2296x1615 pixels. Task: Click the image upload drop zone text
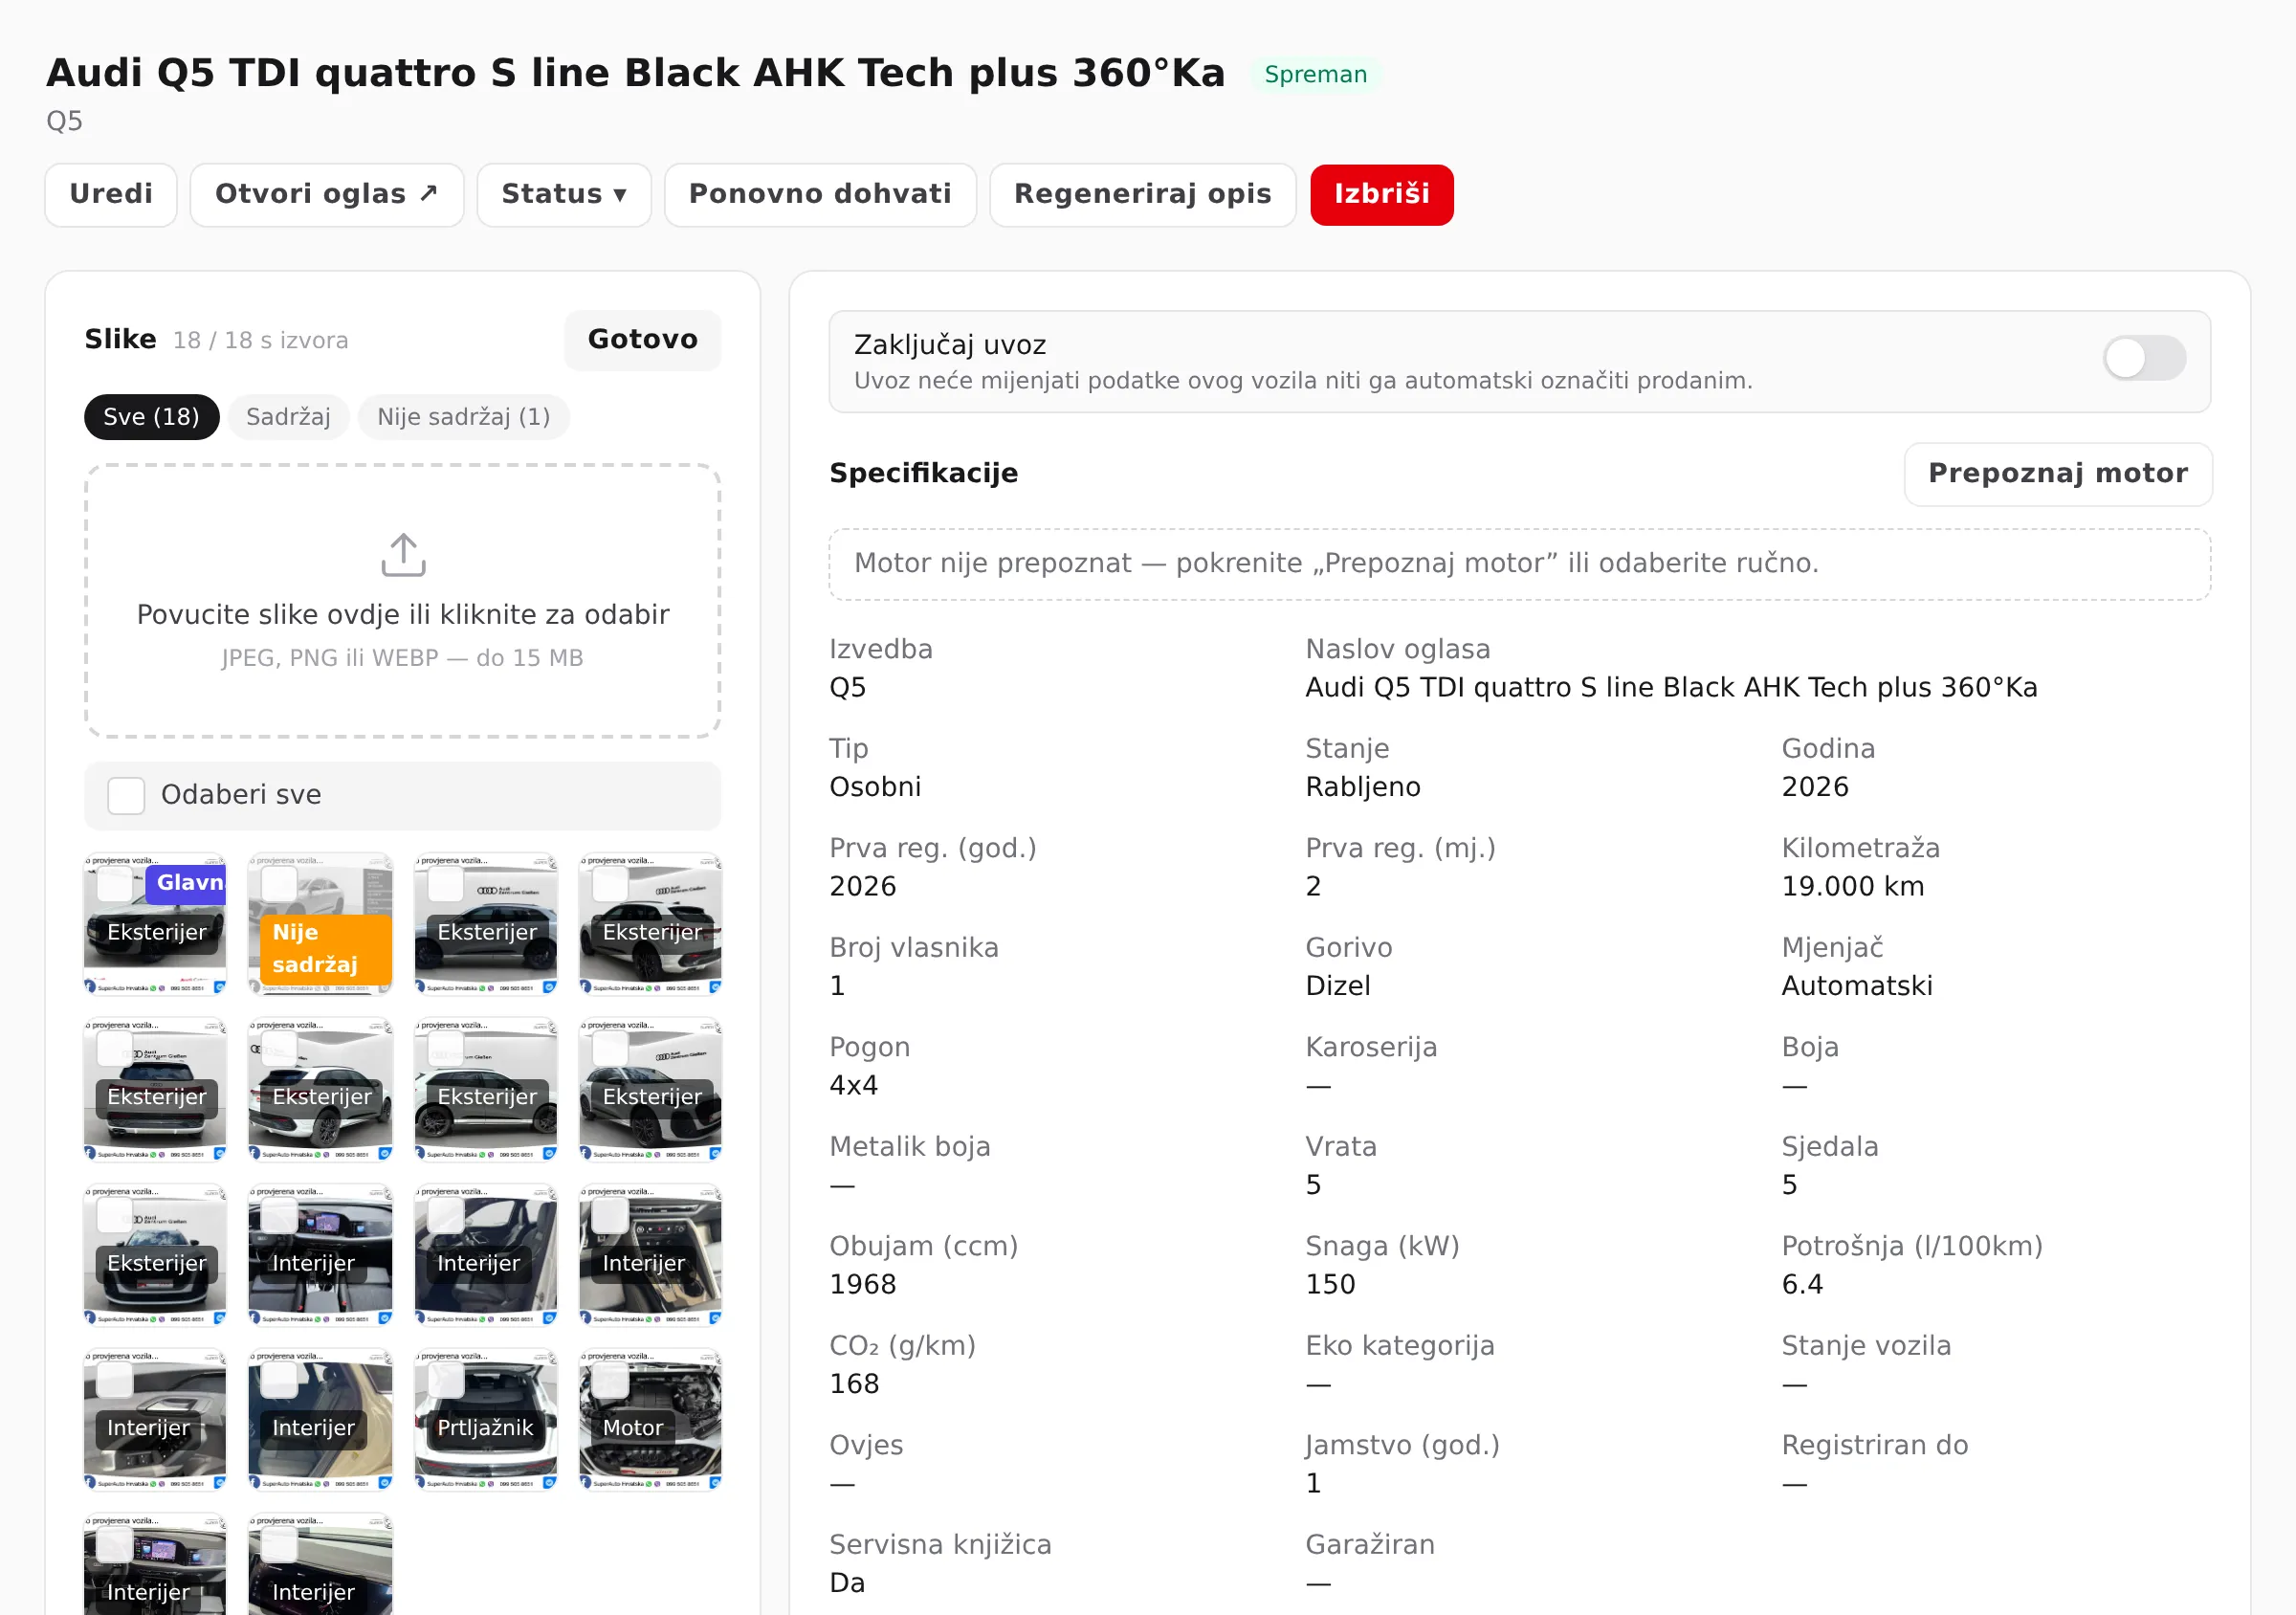(403, 614)
